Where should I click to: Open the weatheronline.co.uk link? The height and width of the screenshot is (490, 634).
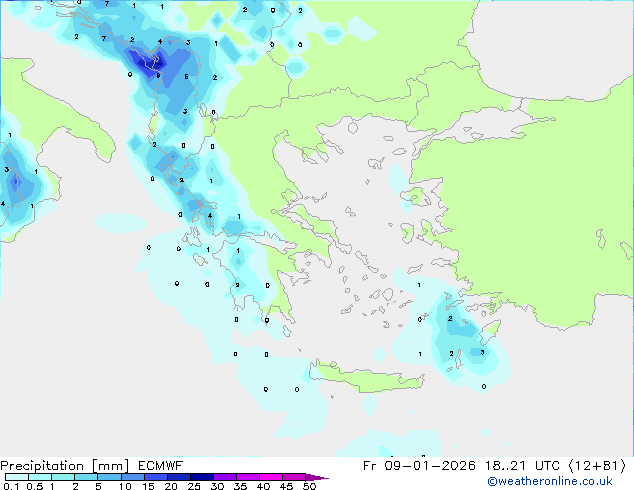coord(550,481)
